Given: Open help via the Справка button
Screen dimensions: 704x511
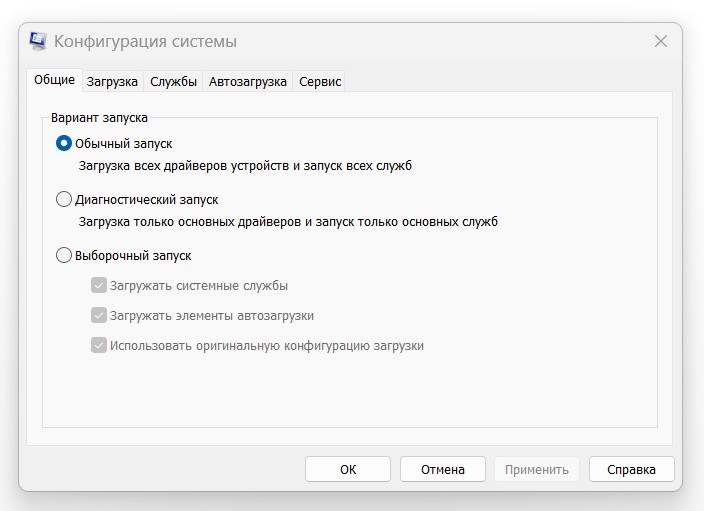Looking at the screenshot, I should click(632, 469).
